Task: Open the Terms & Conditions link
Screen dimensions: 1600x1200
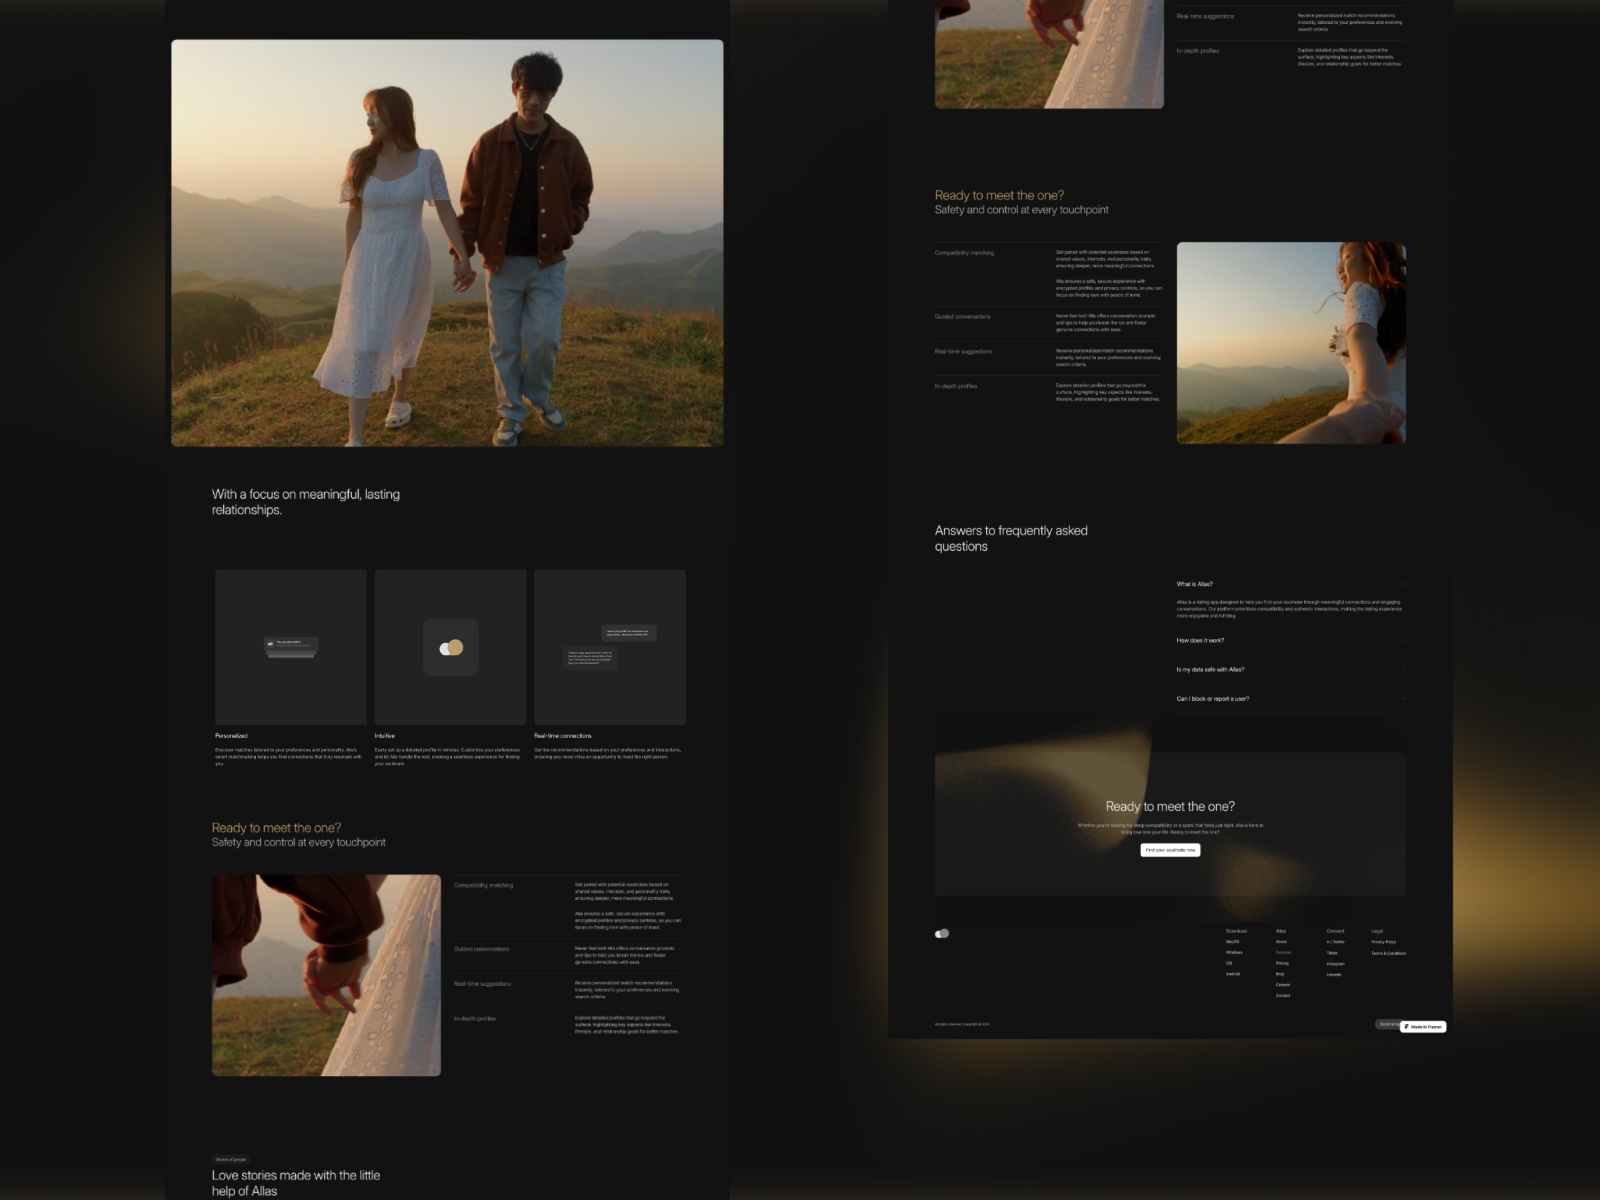Action: point(1390,953)
